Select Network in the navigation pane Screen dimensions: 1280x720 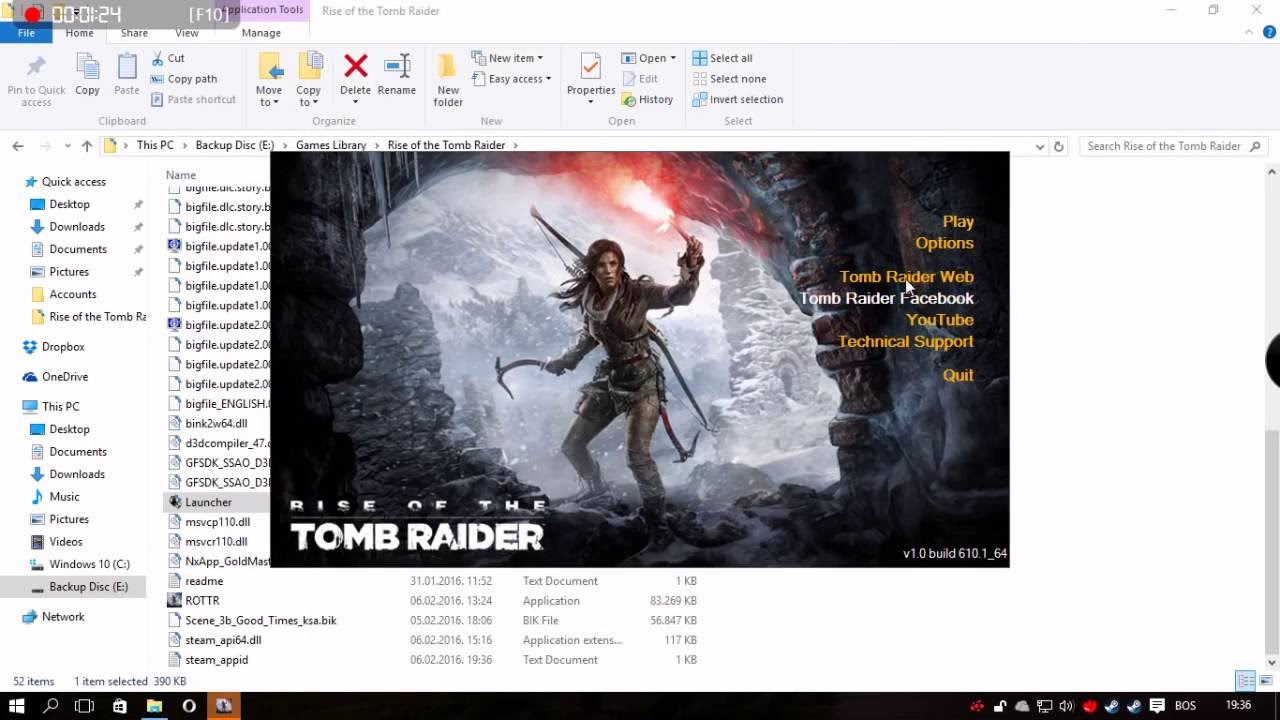tap(63, 617)
